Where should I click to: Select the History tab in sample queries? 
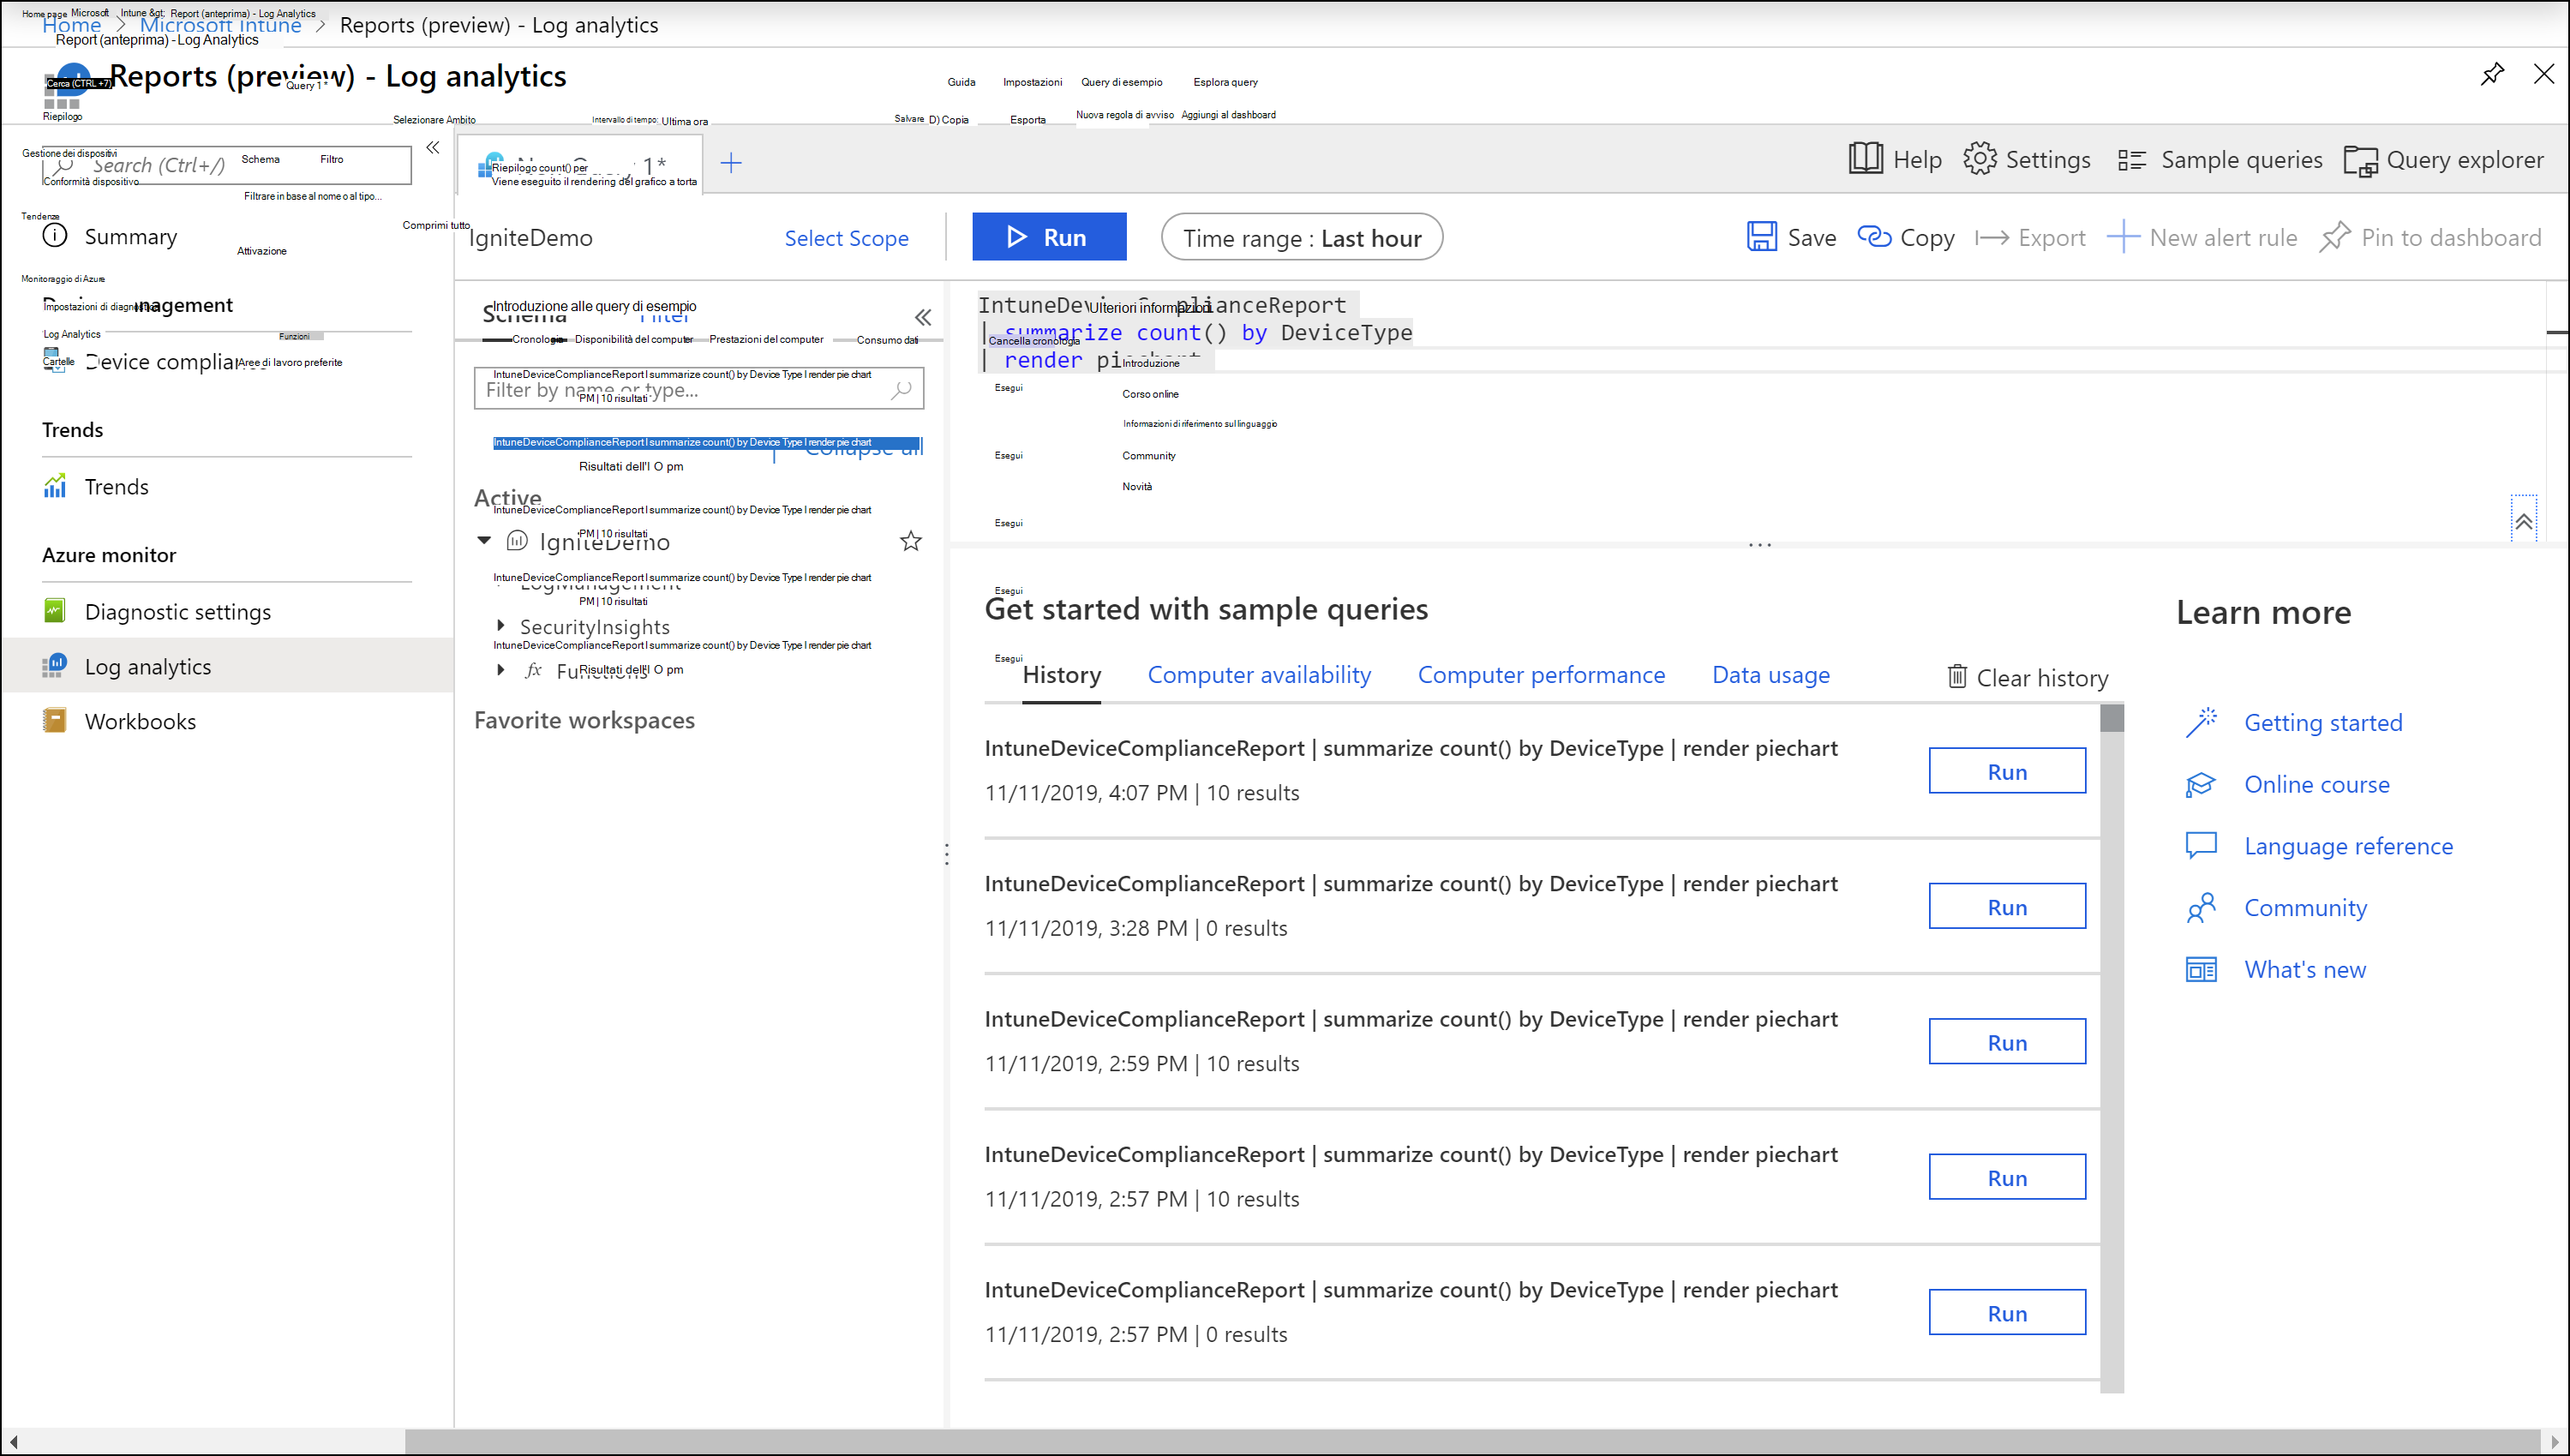[x=1061, y=674]
